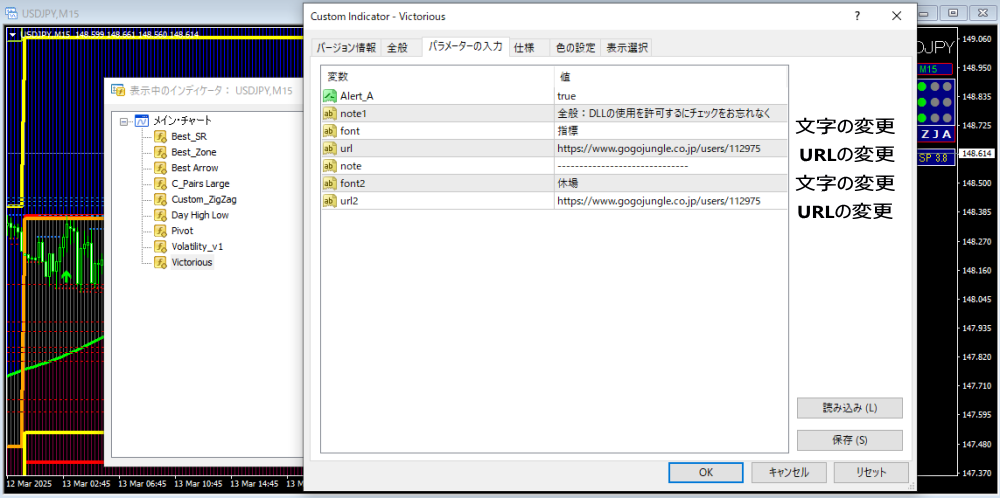Click the chart menu triangle beside USDJPY,M15
The height and width of the screenshot is (498, 1000).
click(x=12, y=34)
